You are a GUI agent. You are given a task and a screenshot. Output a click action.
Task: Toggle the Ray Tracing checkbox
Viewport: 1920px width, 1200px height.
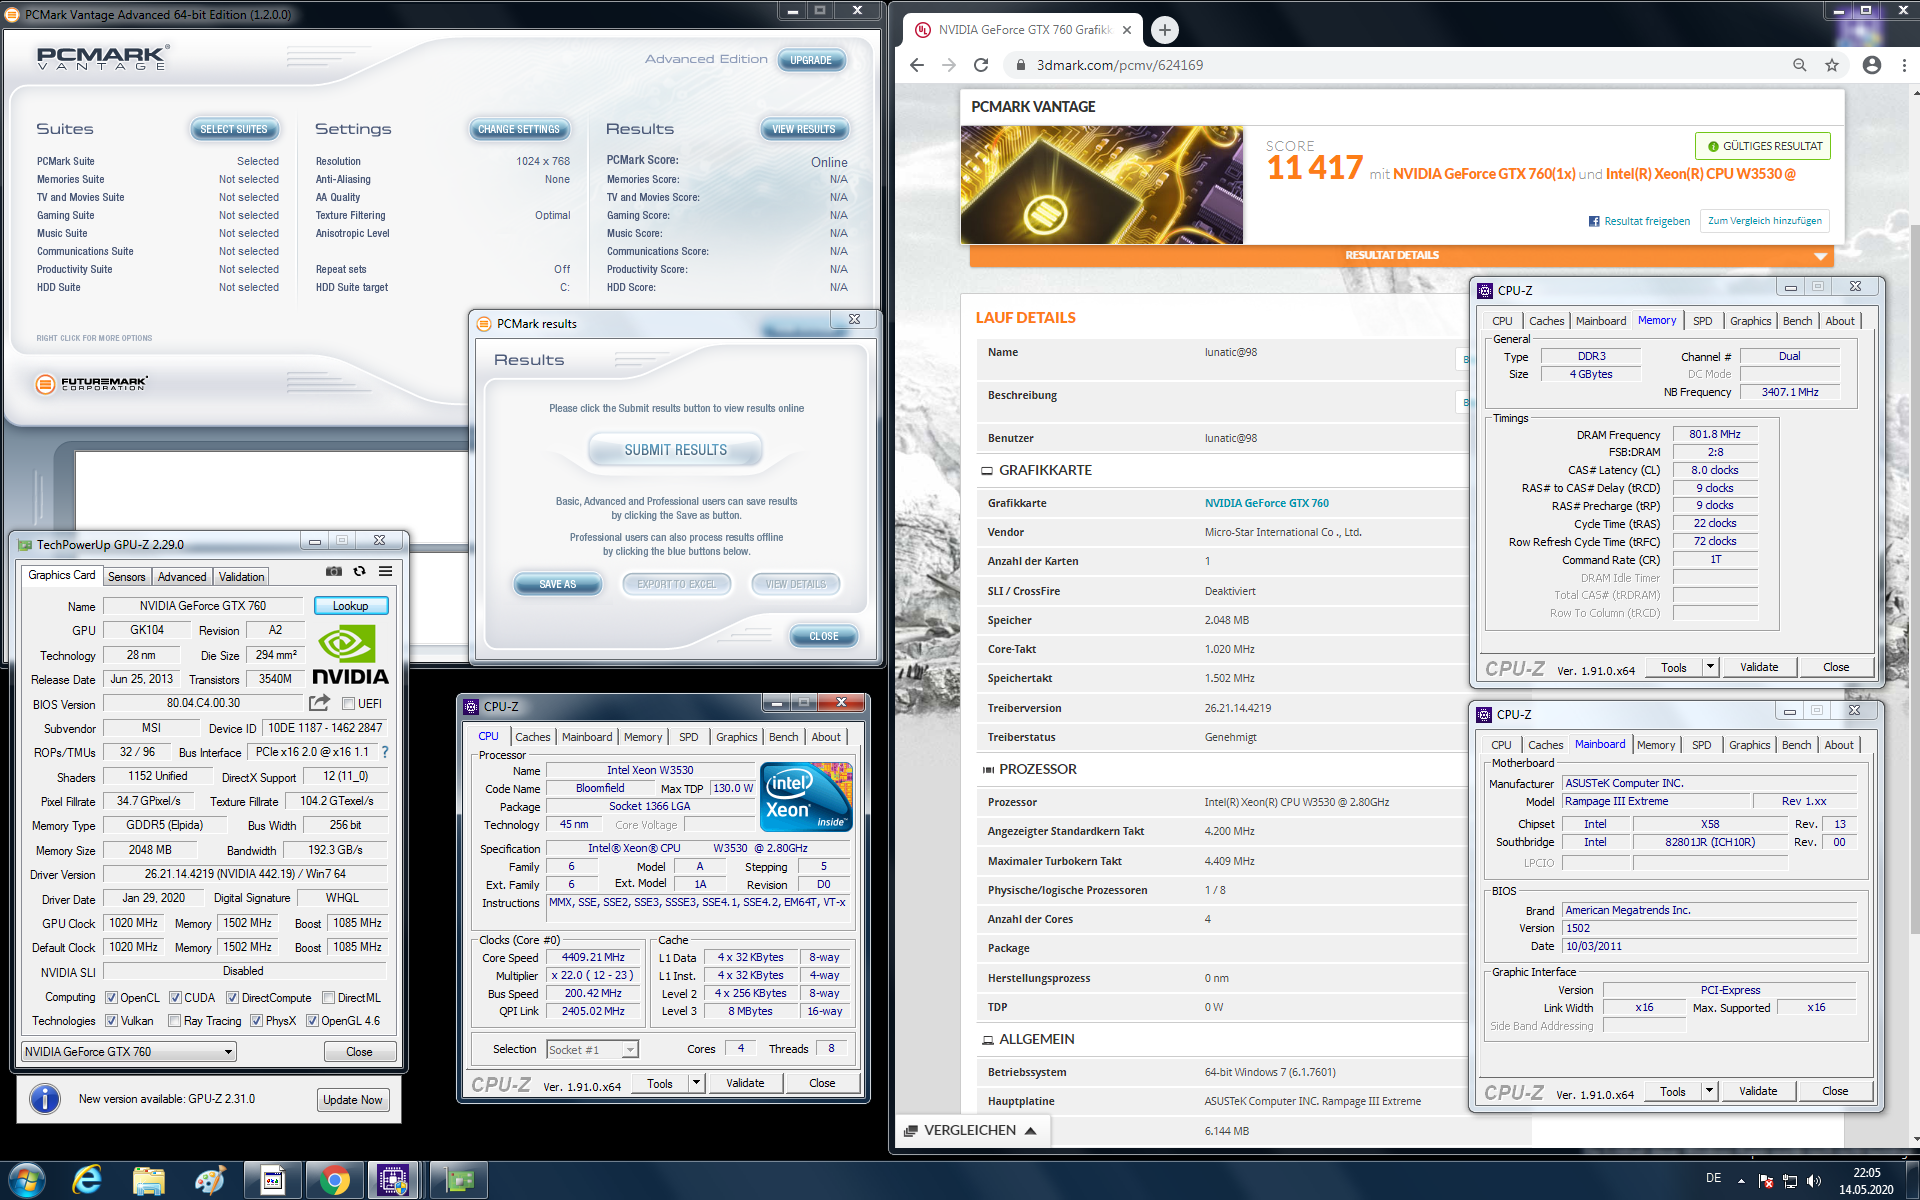(x=175, y=1021)
